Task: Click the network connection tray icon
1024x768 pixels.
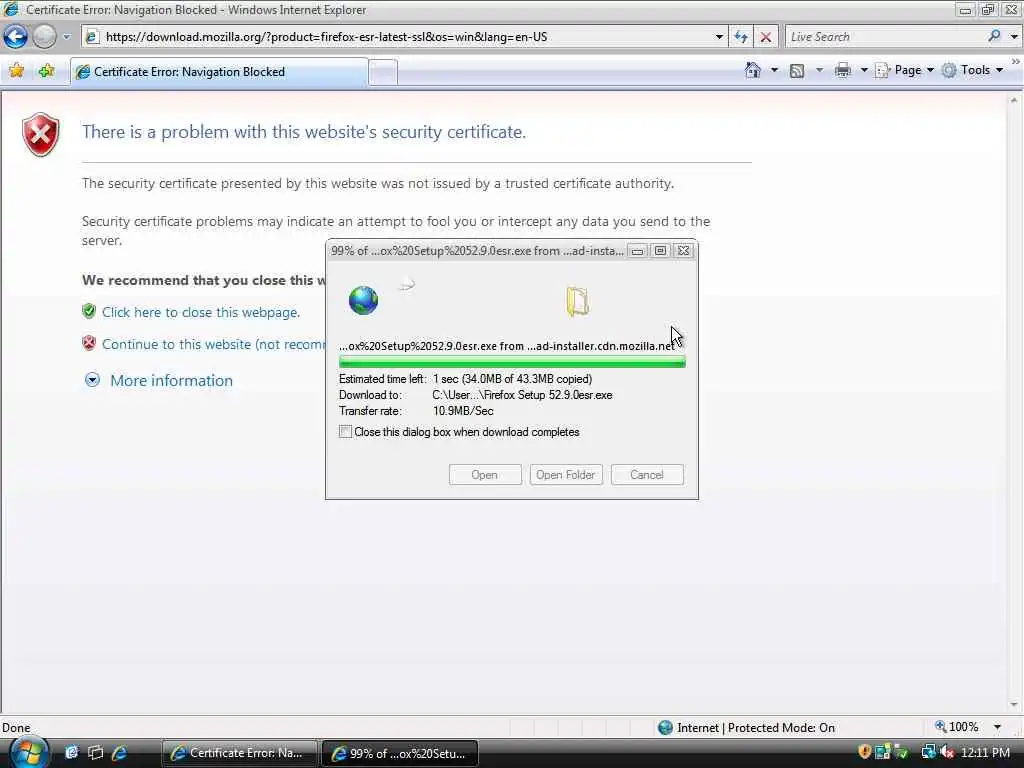Action: [x=927, y=752]
